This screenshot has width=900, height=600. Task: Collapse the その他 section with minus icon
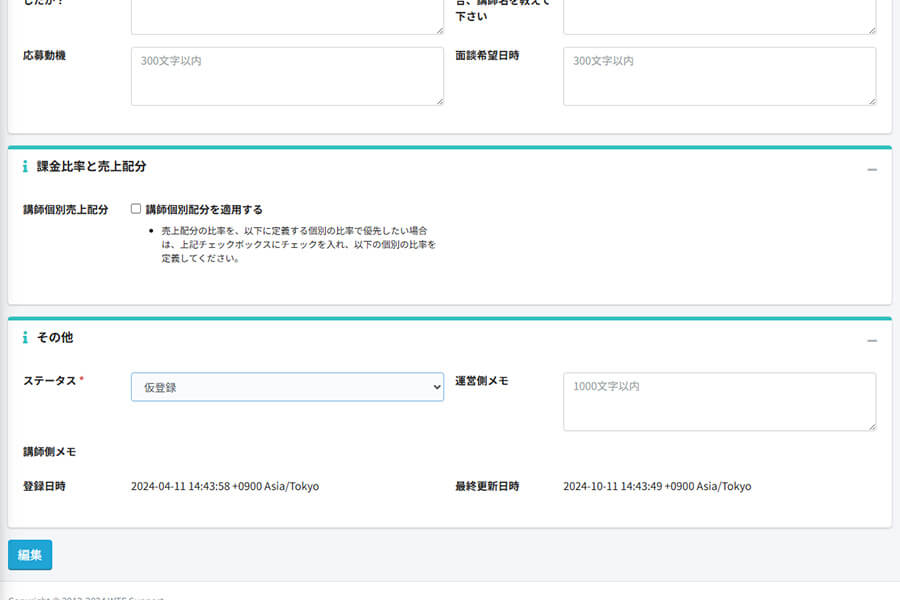tap(872, 341)
